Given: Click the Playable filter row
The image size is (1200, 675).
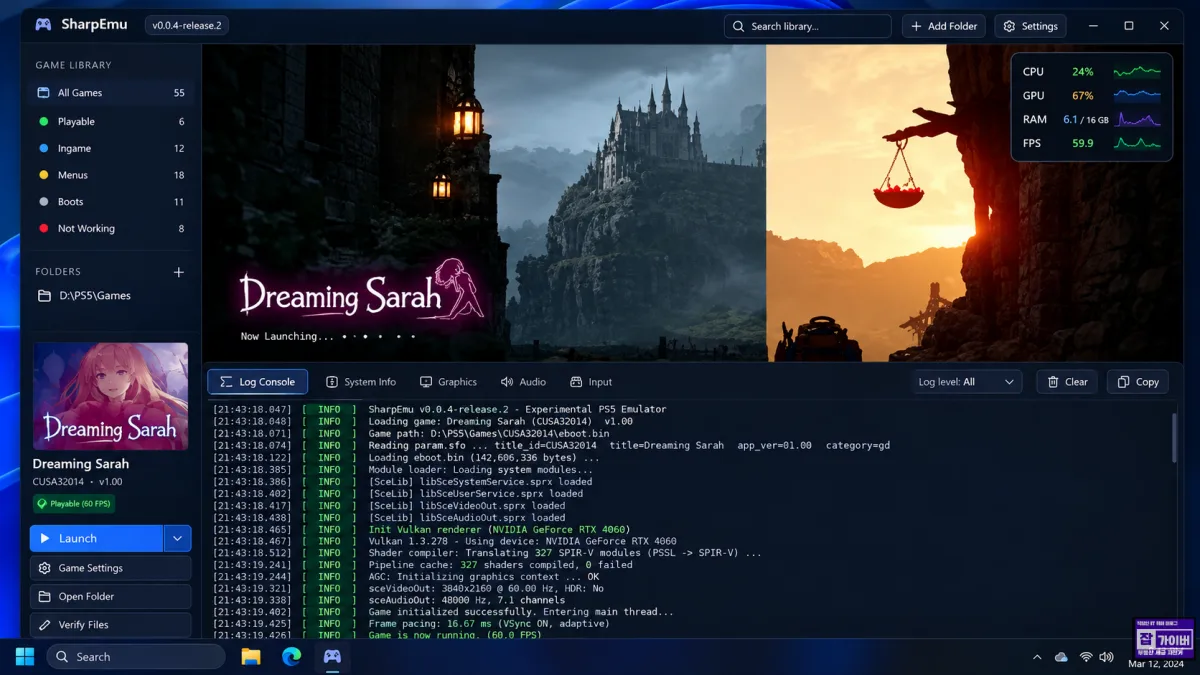Looking at the screenshot, I should (x=110, y=122).
